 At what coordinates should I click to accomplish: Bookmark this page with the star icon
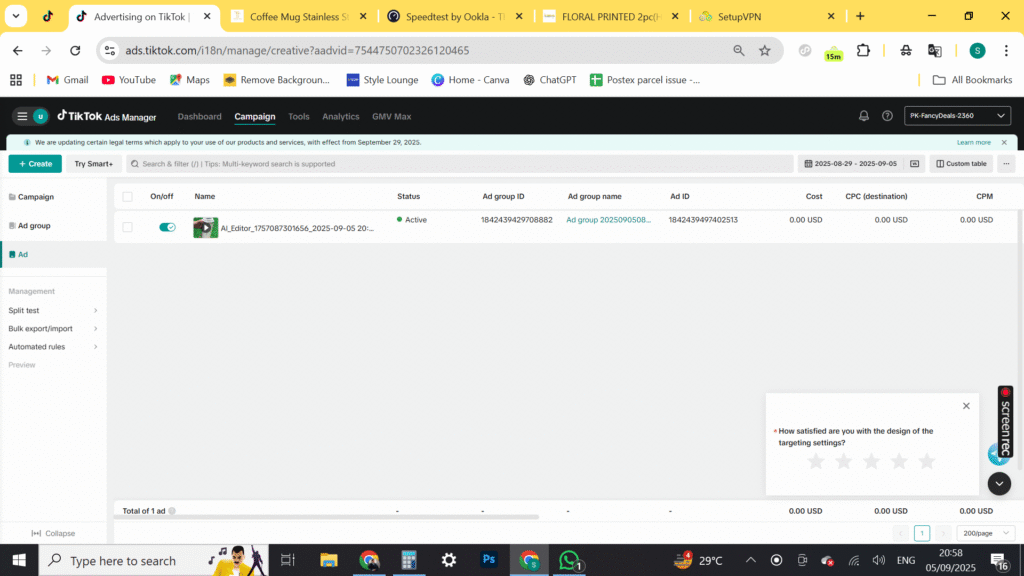765,50
